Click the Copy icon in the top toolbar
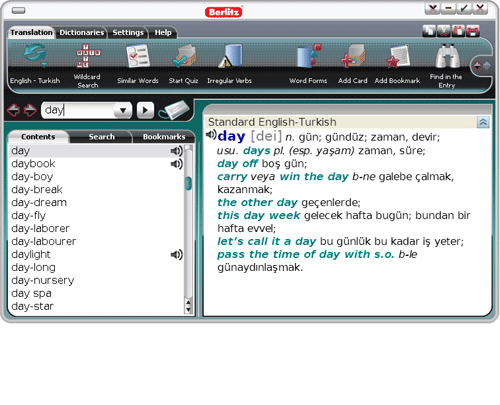The height and width of the screenshot is (405, 500). coord(429,31)
